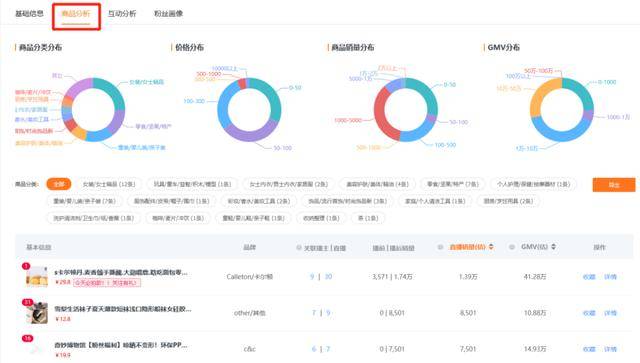This screenshot has width=640, height=363.
Task: Click 收藏 link for the socks product
Action: pyautogui.click(x=589, y=313)
